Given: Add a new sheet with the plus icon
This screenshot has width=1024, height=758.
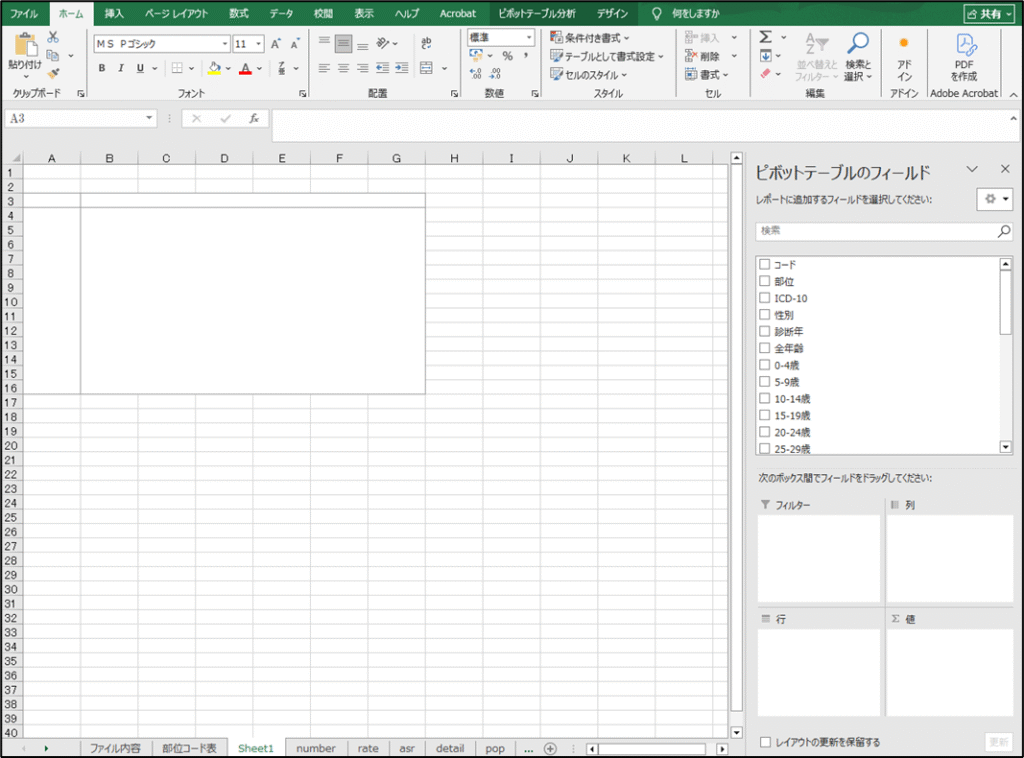Looking at the screenshot, I should (x=550, y=748).
